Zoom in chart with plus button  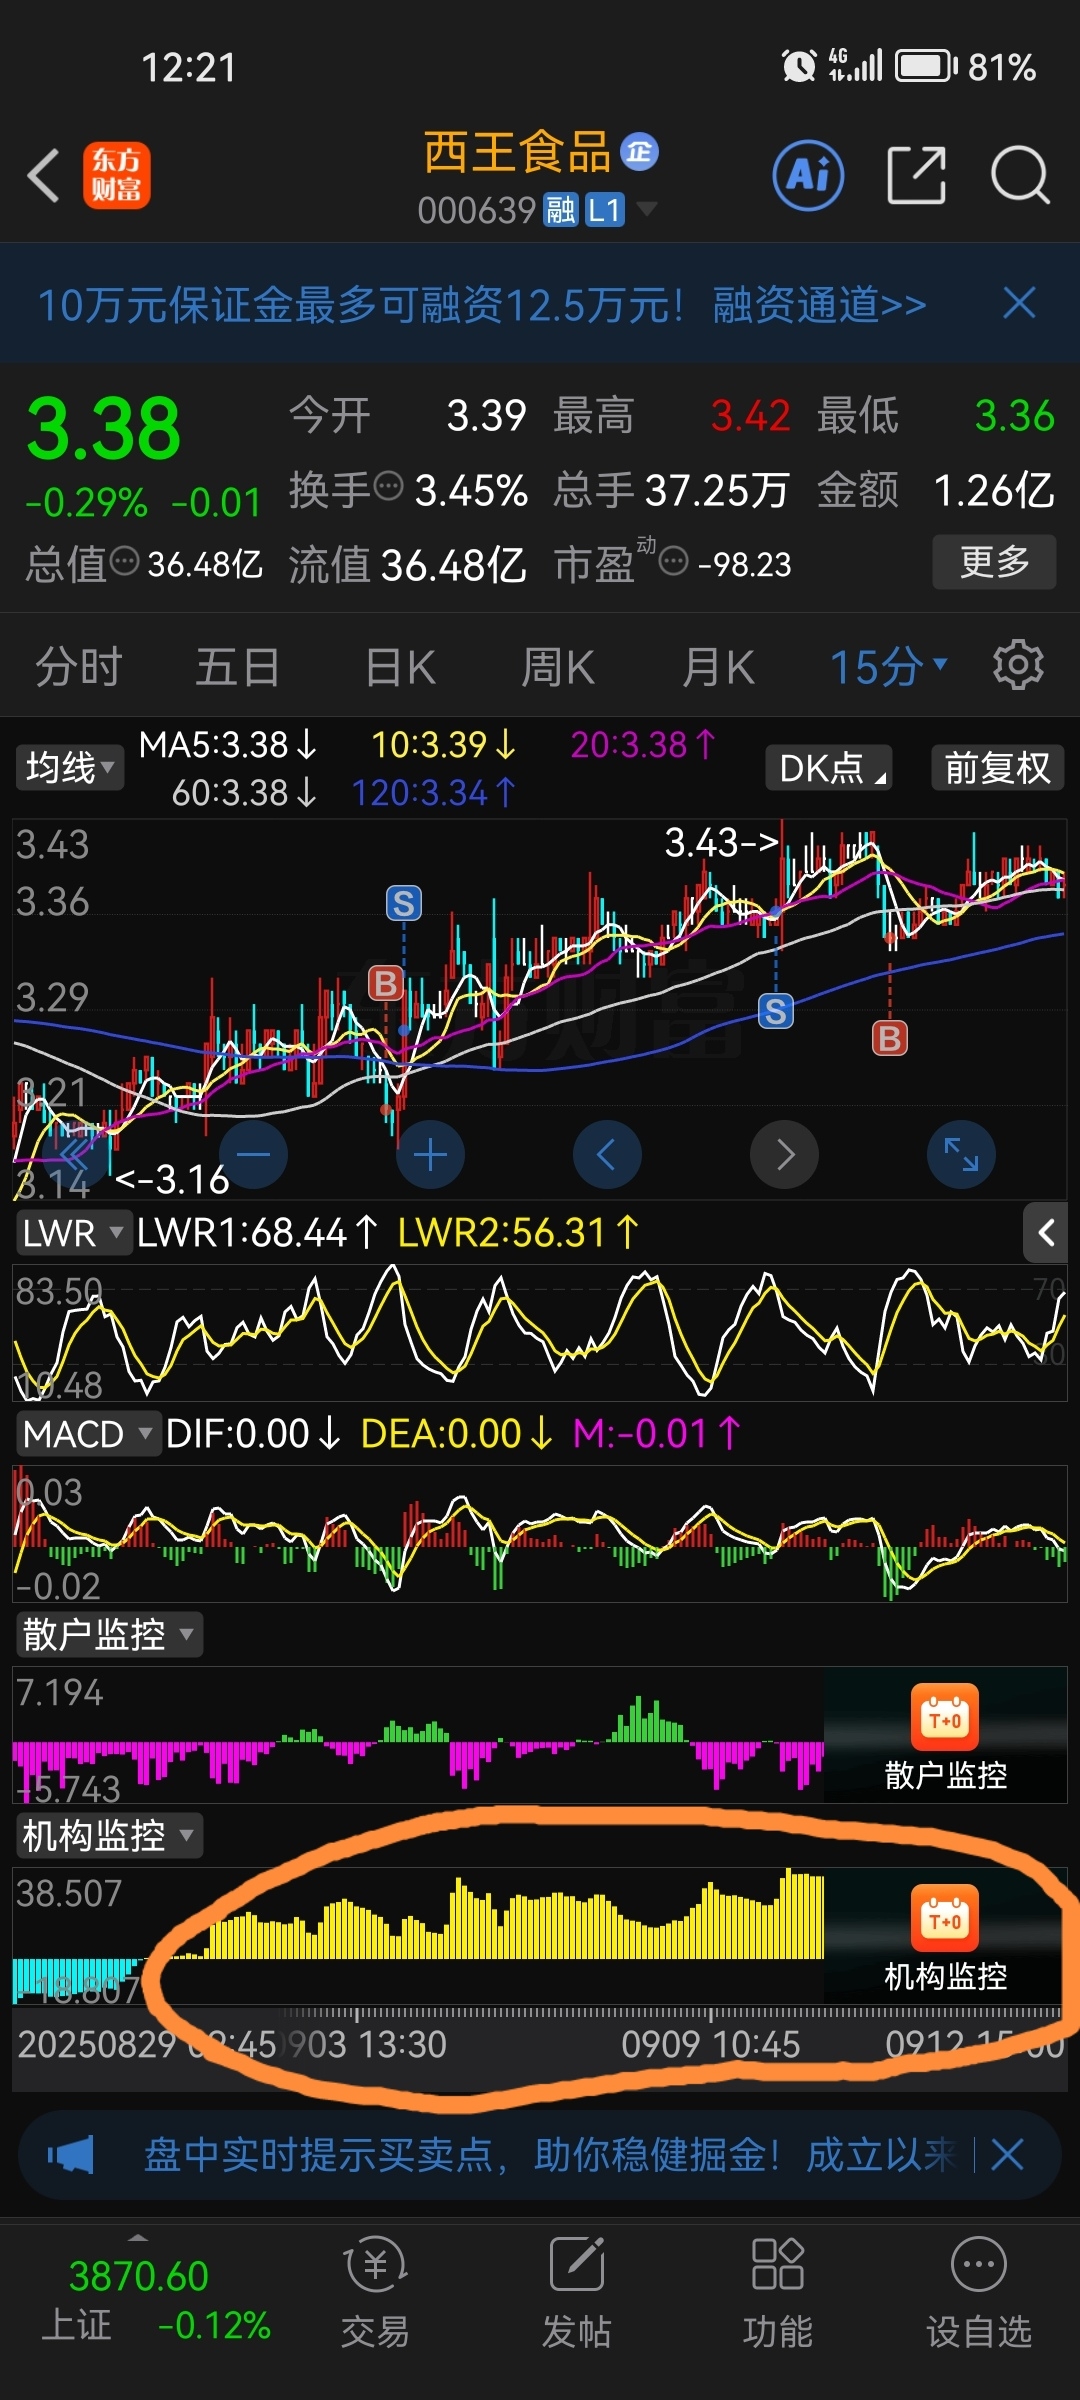tap(430, 1155)
